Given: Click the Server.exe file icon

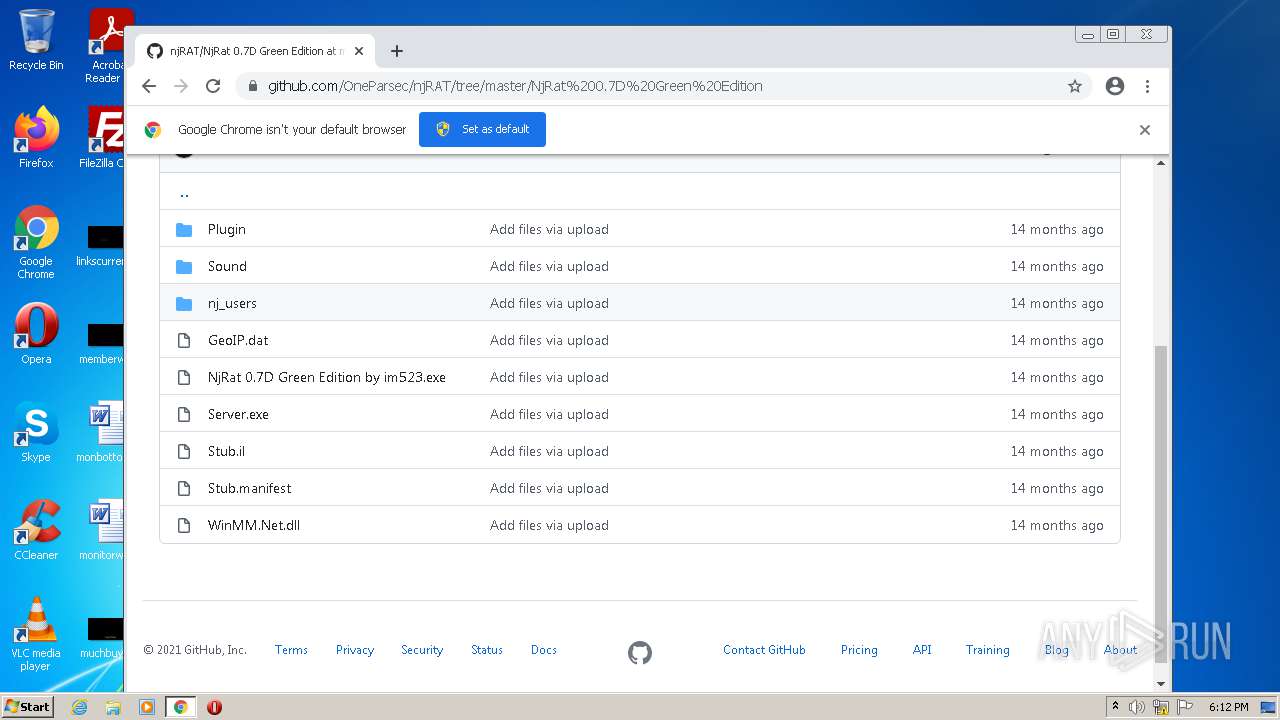Looking at the screenshot, I should point(184,414).
